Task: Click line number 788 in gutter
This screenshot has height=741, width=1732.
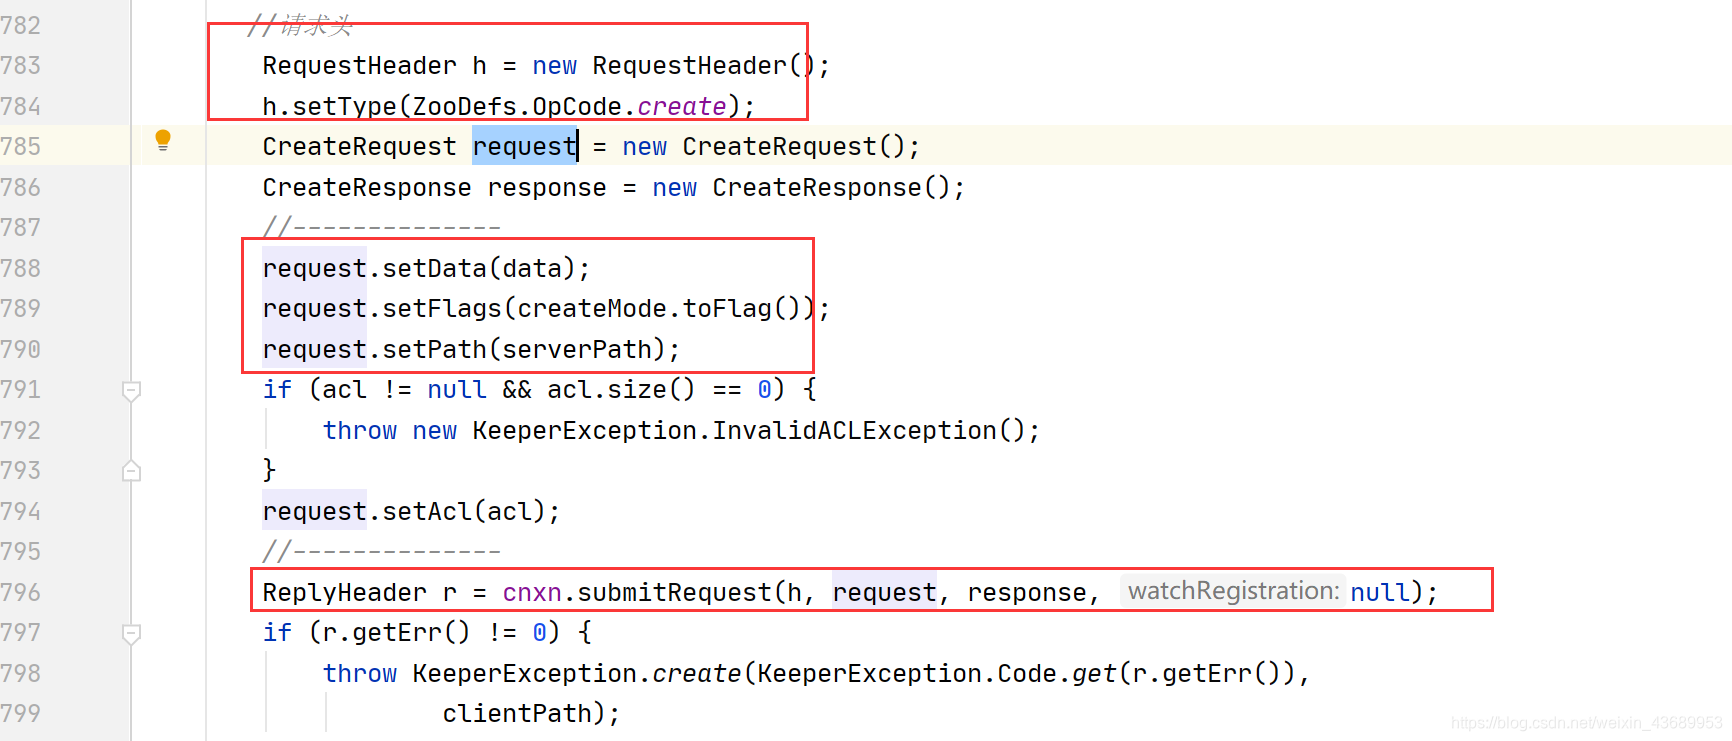Action: [x=21, y=268]
